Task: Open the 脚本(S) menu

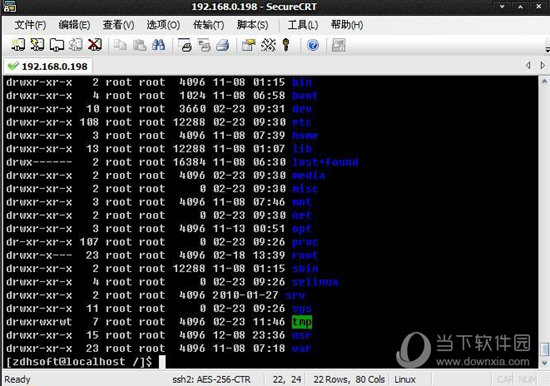Action: click(x=253, y=25)
